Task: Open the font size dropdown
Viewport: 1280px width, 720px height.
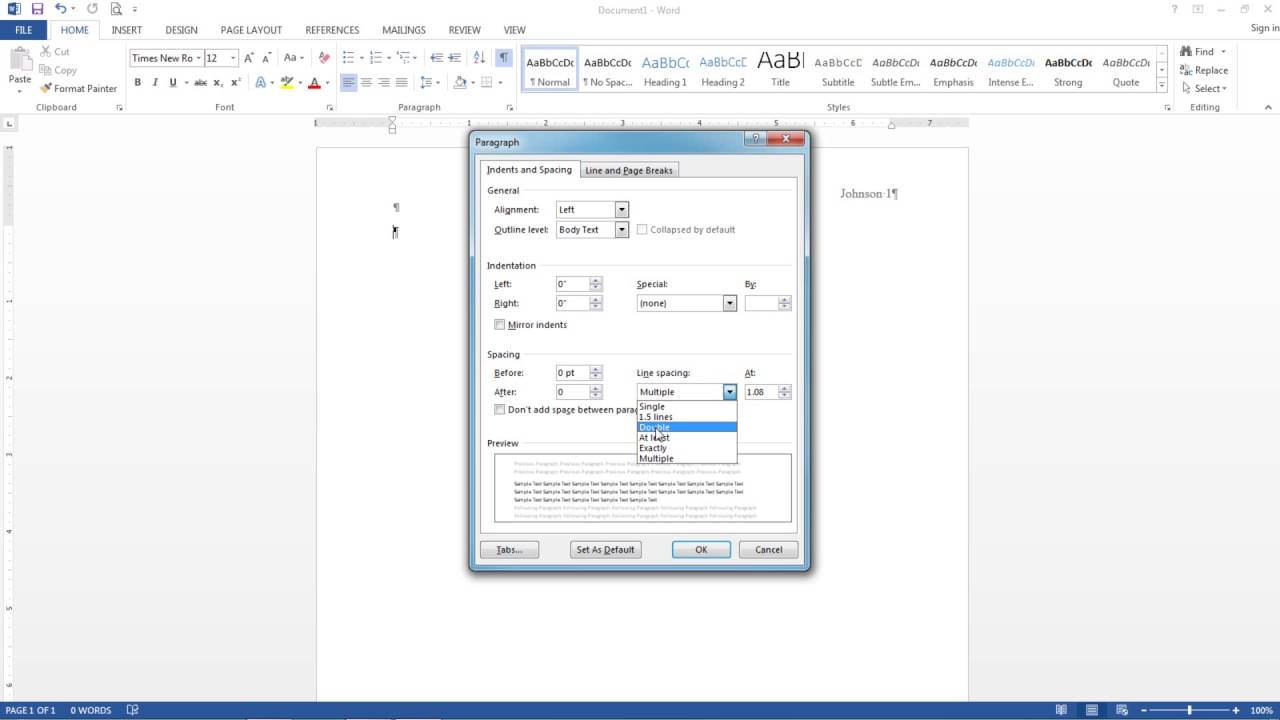Action: click(x=234, y=58)
